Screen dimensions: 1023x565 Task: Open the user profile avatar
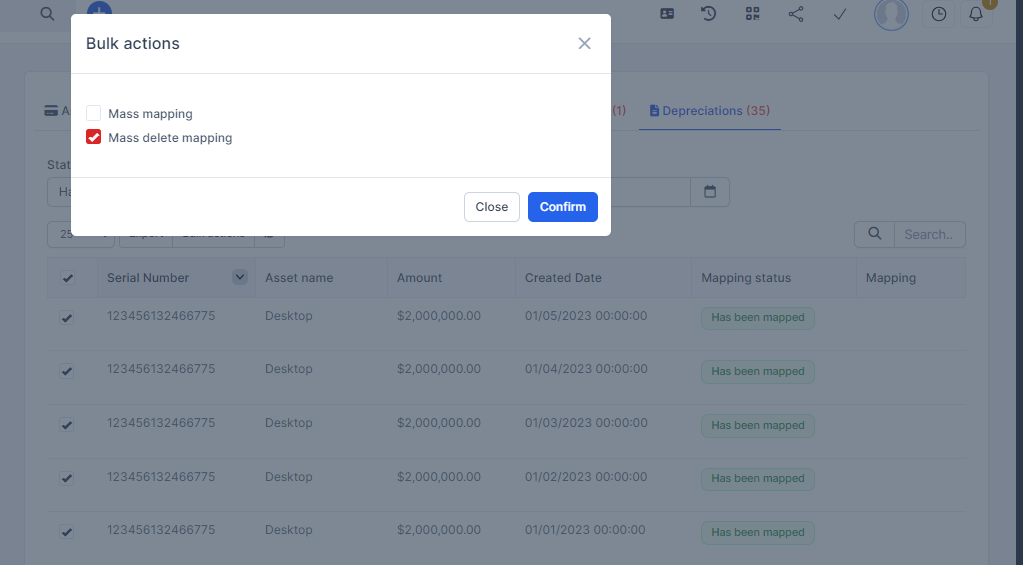891,14
